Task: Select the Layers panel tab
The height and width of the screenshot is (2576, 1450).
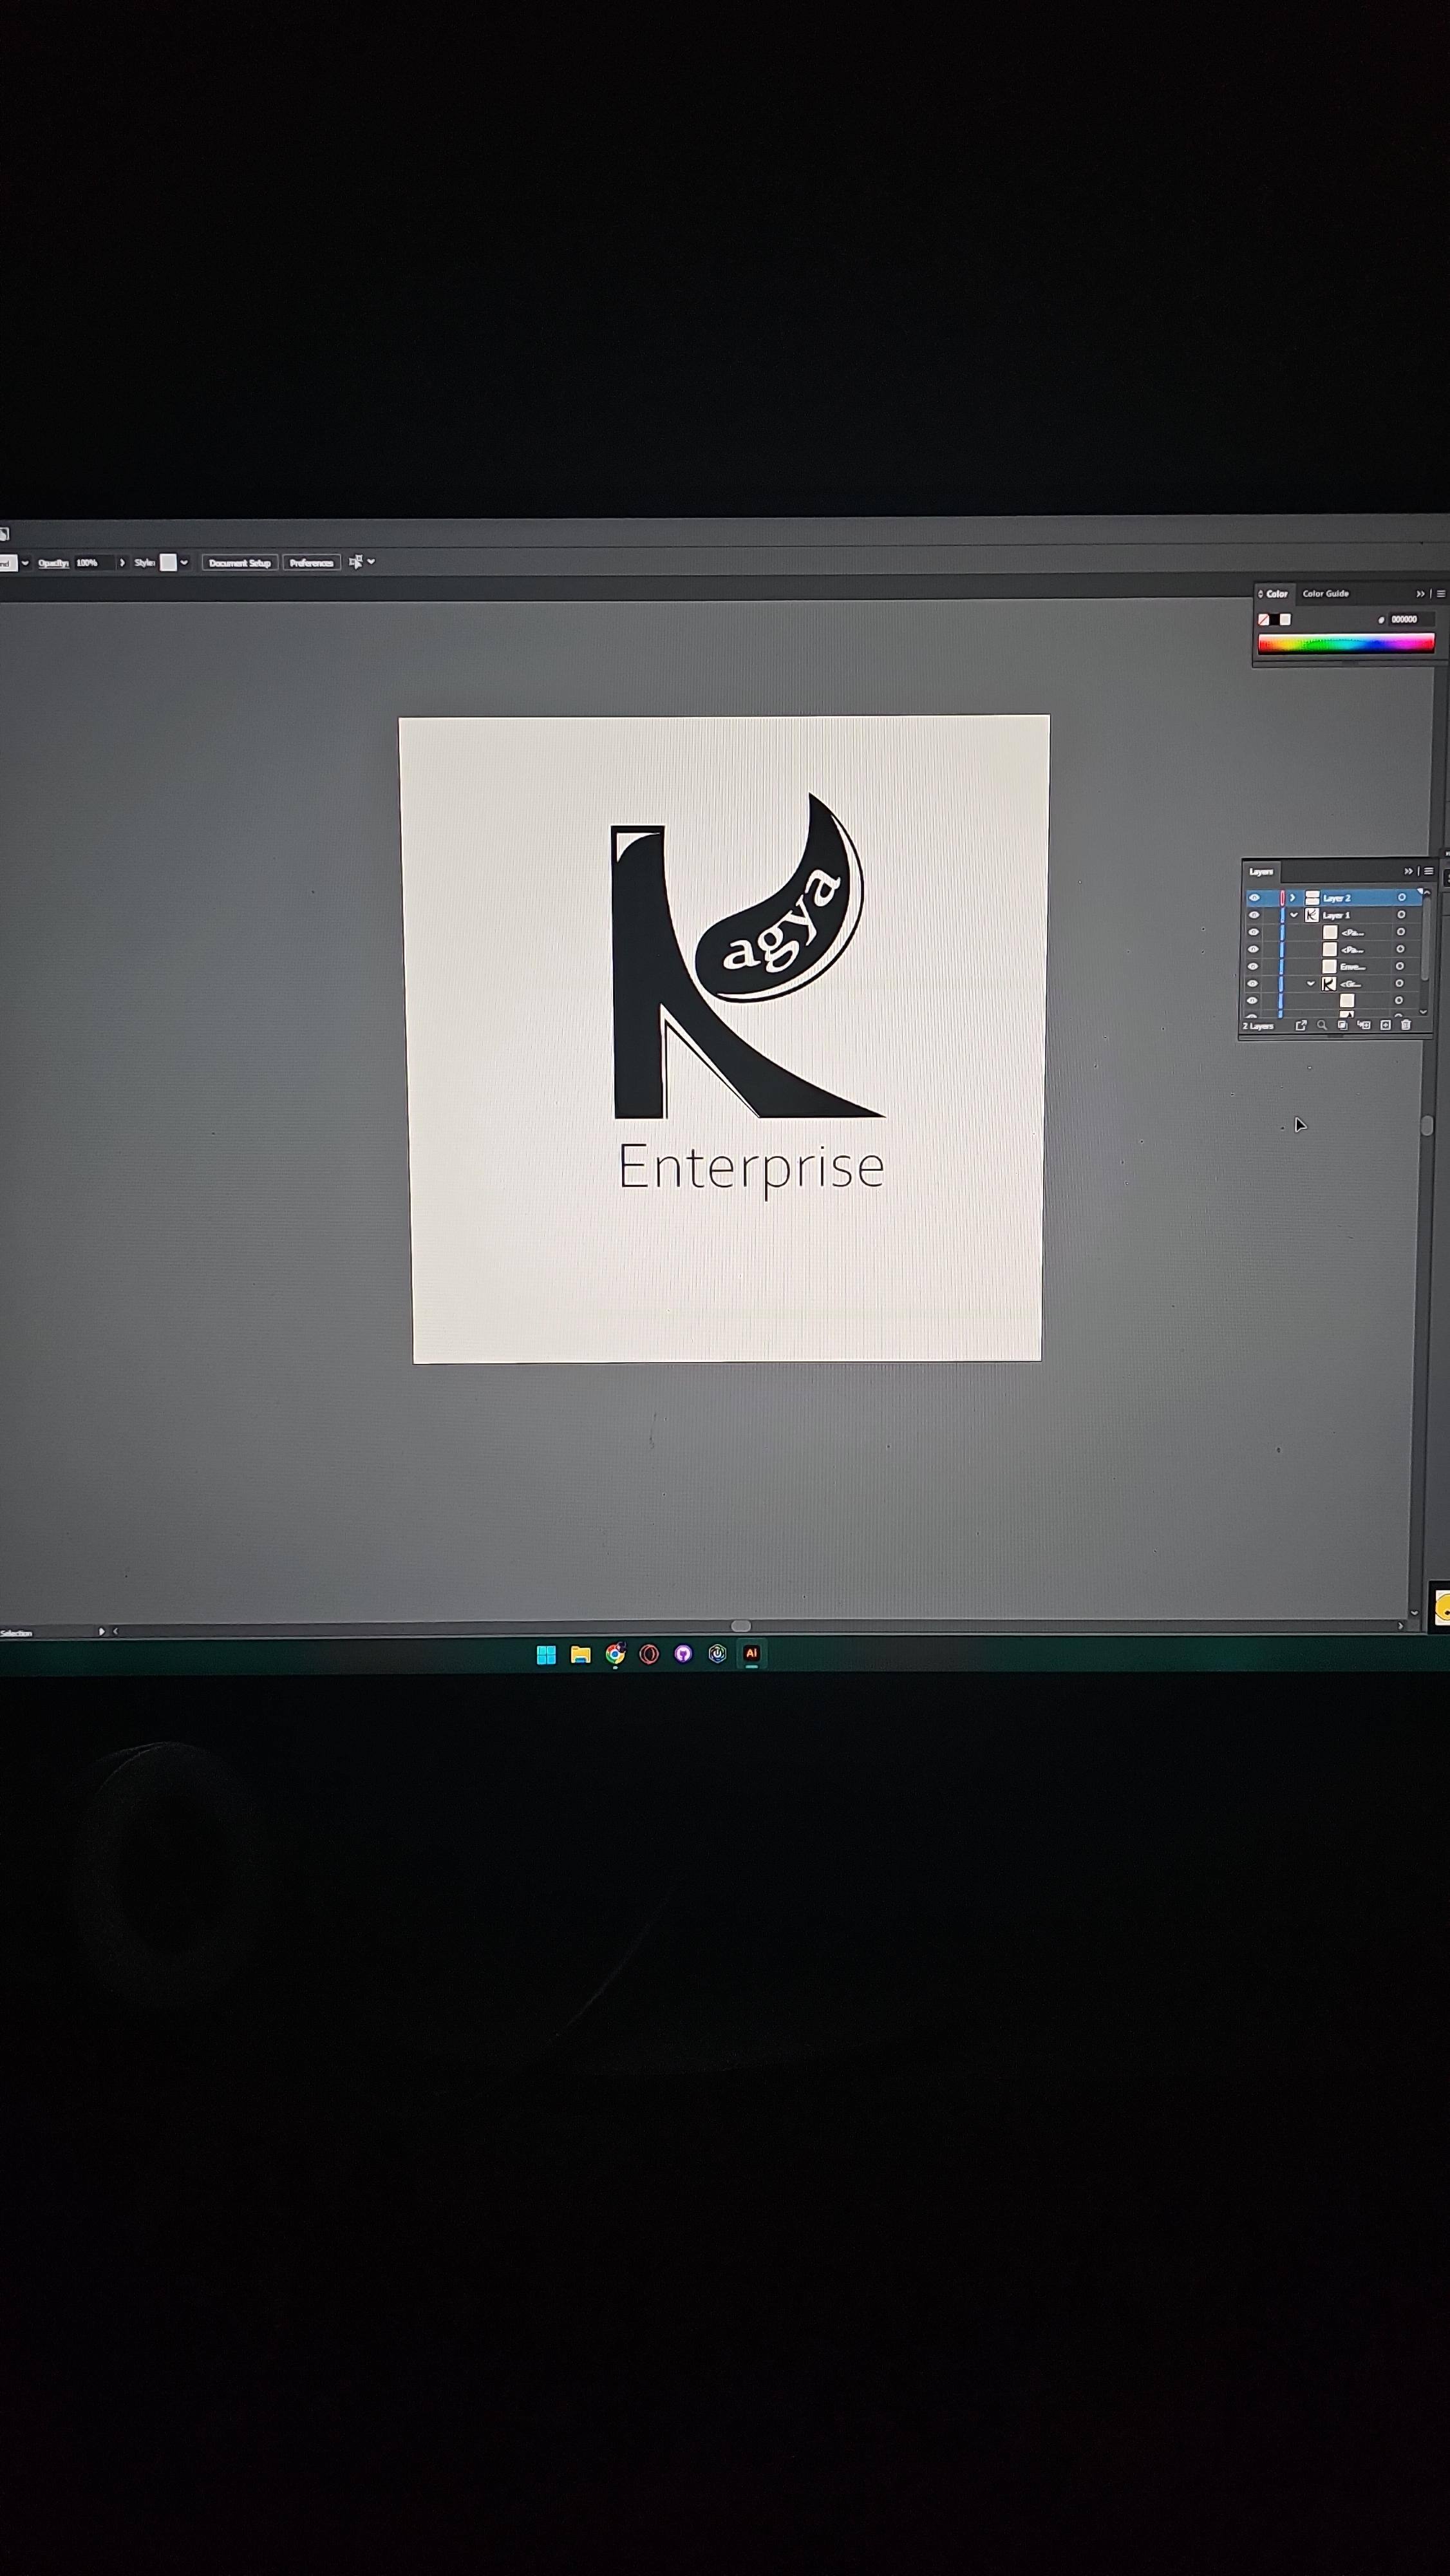Action: click(x=1261, y=872)
